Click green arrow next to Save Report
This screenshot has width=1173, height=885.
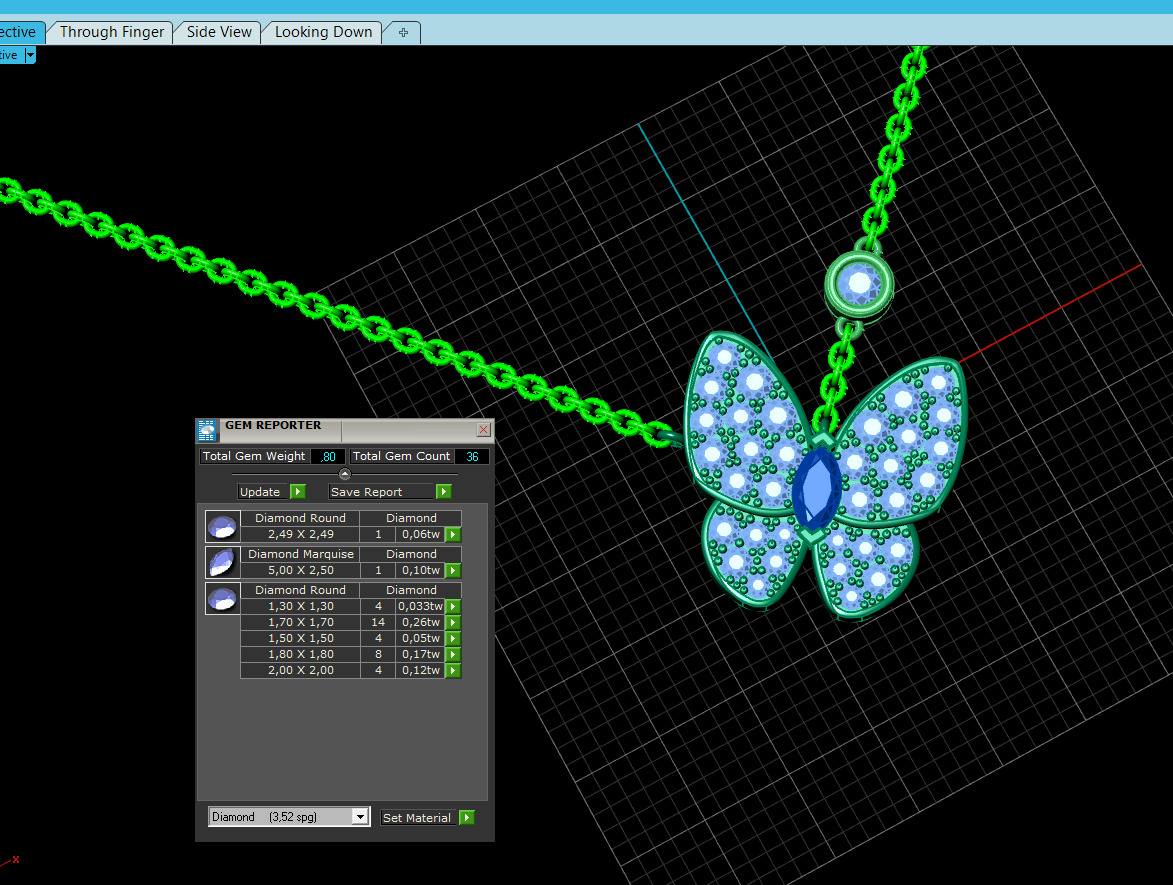[444, 492]
